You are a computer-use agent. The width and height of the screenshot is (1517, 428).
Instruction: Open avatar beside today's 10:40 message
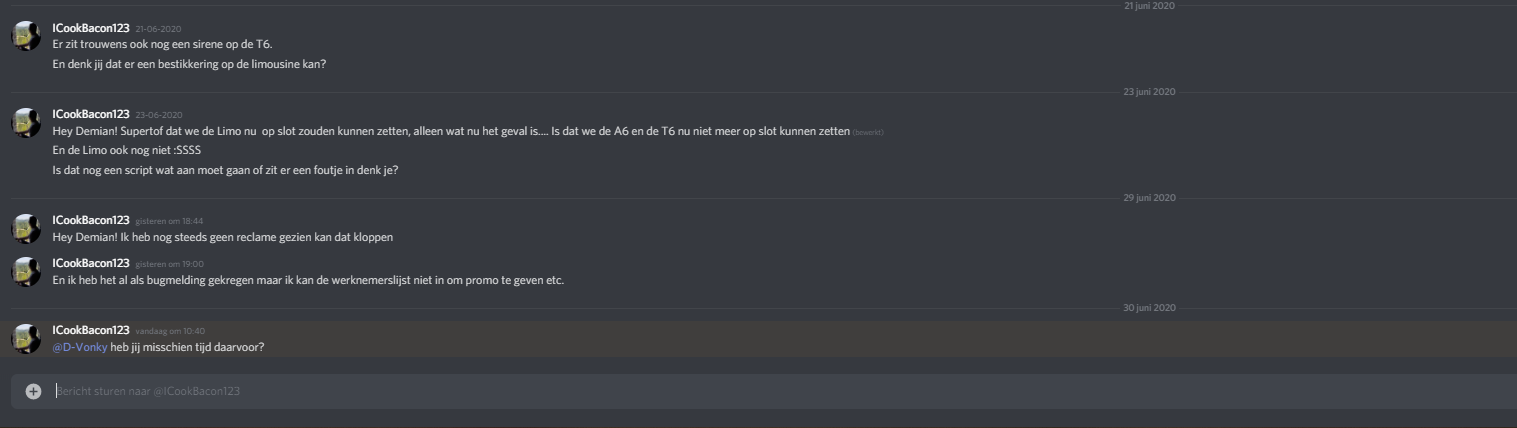tap(26, 338)
